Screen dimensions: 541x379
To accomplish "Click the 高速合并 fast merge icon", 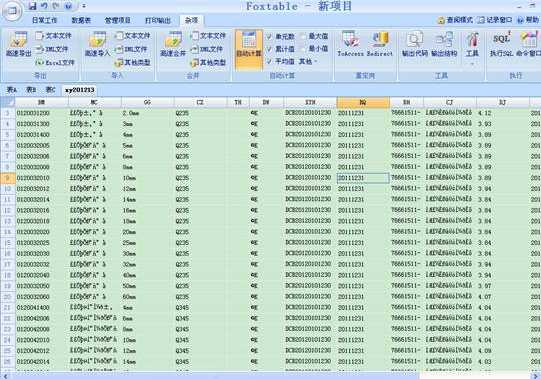I will (x=173, y=44).
